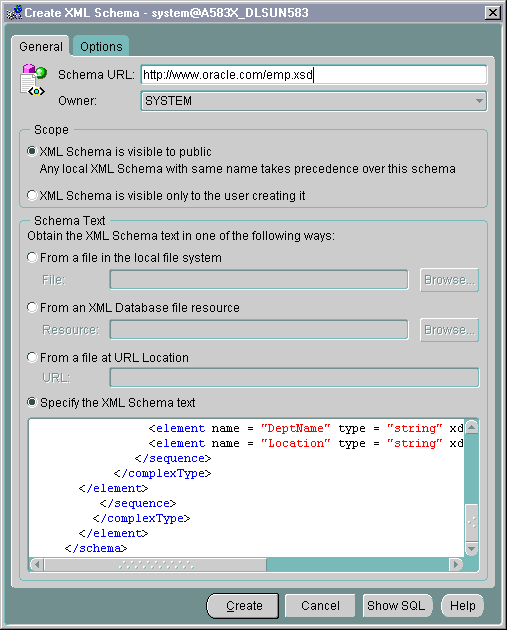Click the scroll right arrow of schema text

[x=456, y=565]
